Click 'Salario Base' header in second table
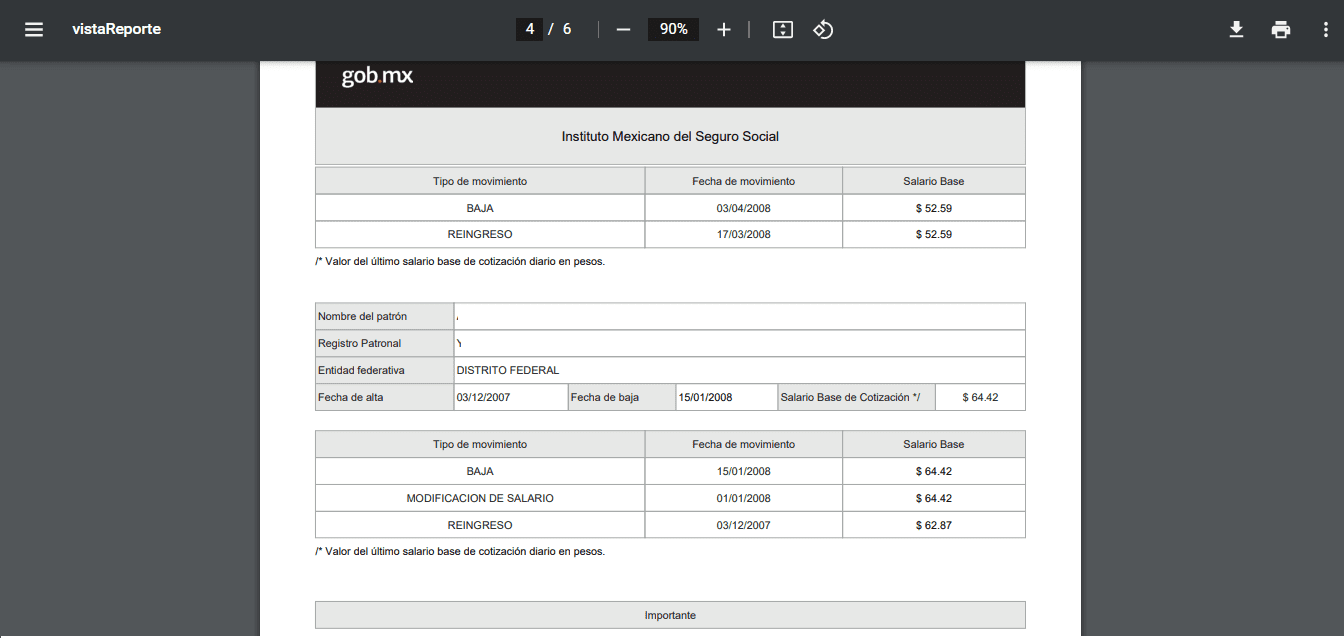 pyautogui.click(x=934, y=444)
